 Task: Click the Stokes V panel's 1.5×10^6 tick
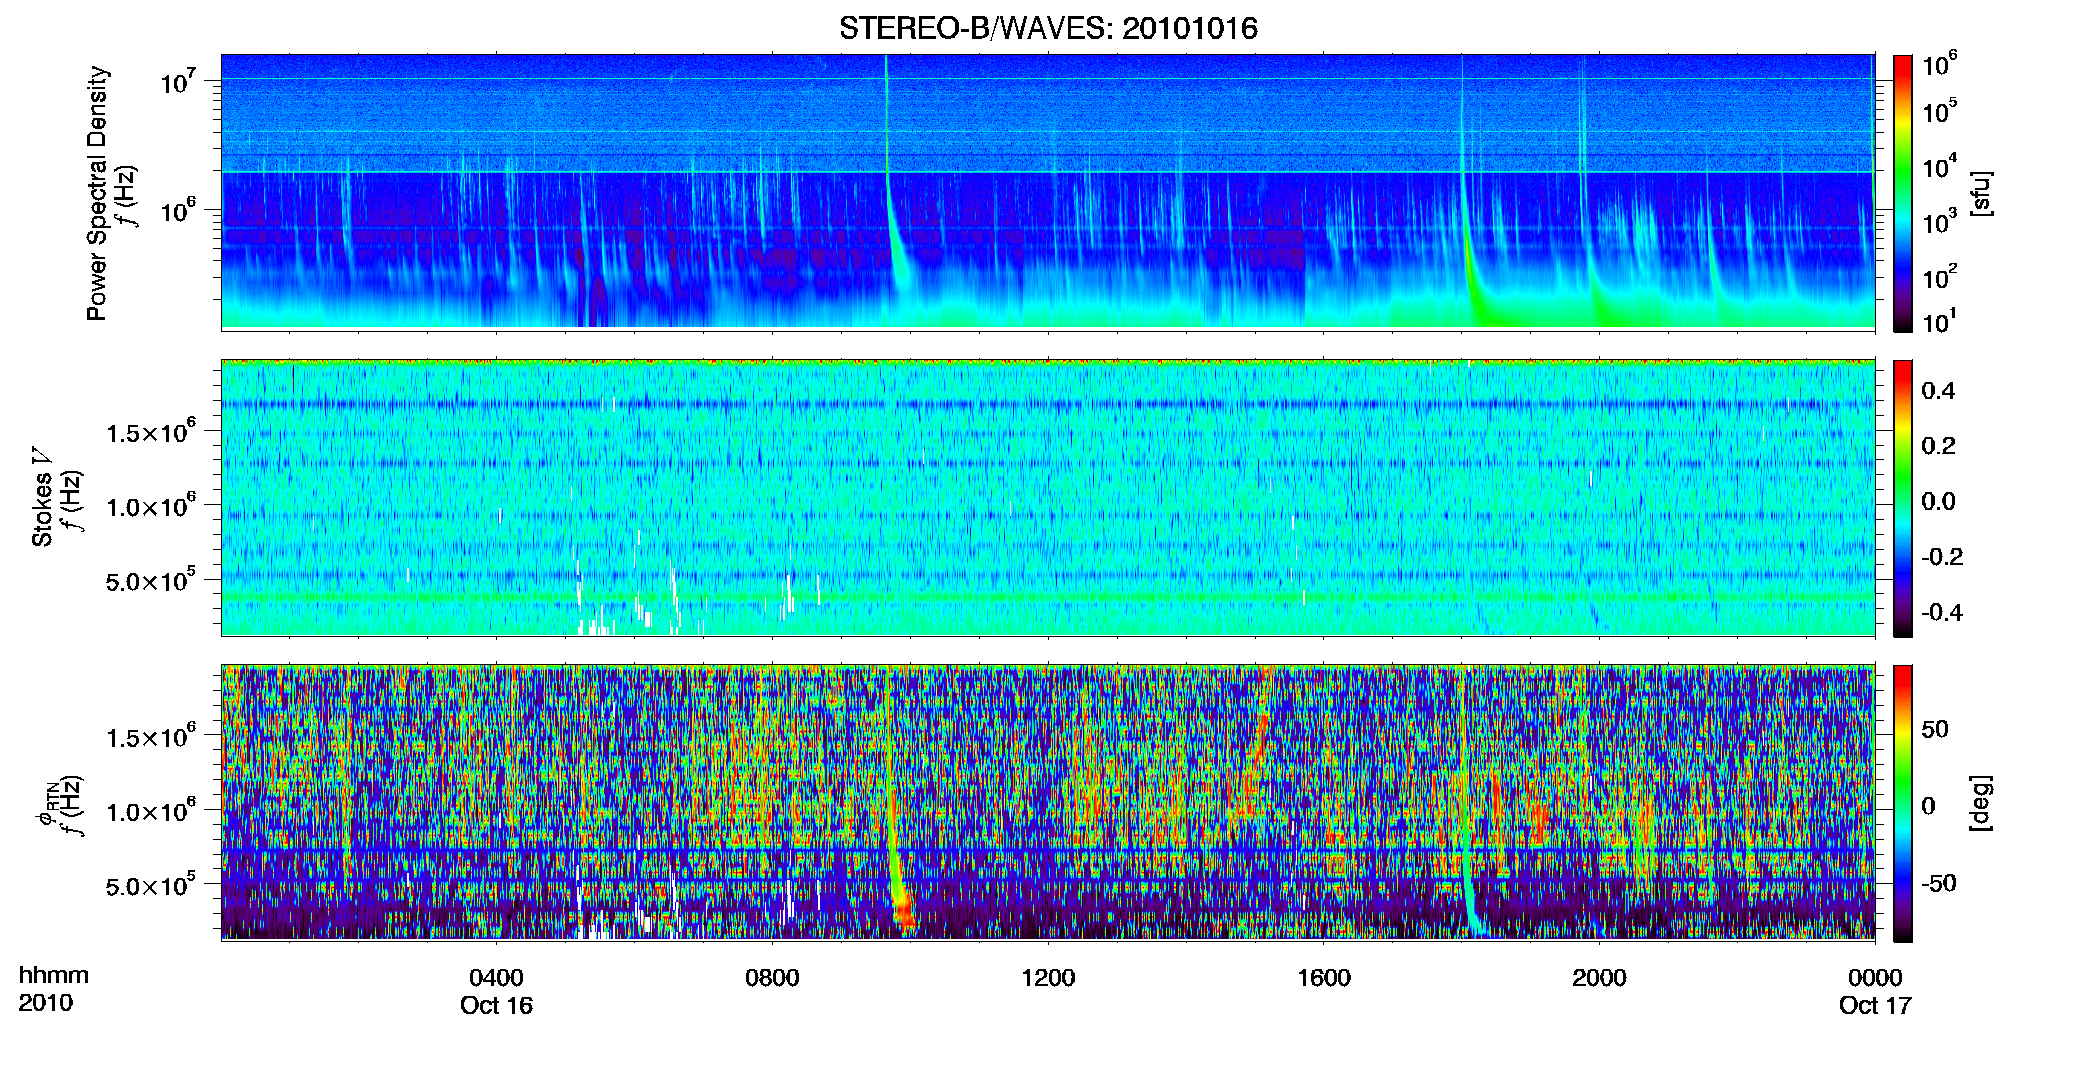[x=151, y=432]
